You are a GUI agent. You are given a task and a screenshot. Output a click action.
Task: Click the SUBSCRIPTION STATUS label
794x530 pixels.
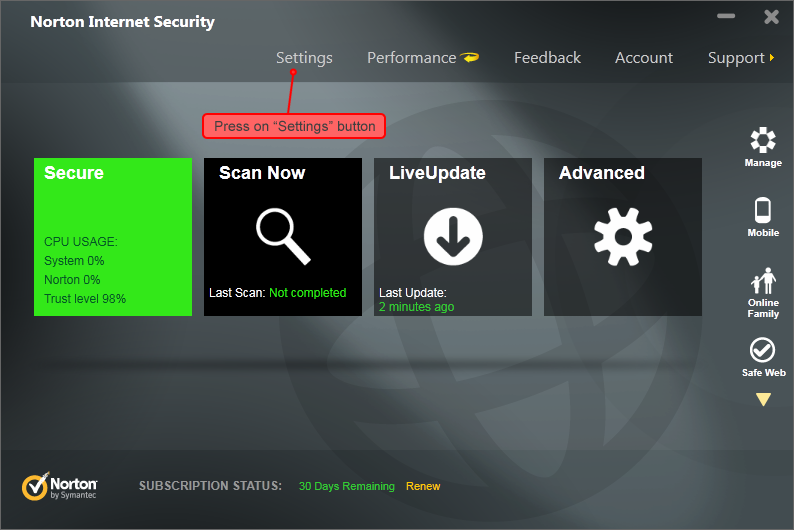coord(210,486)
